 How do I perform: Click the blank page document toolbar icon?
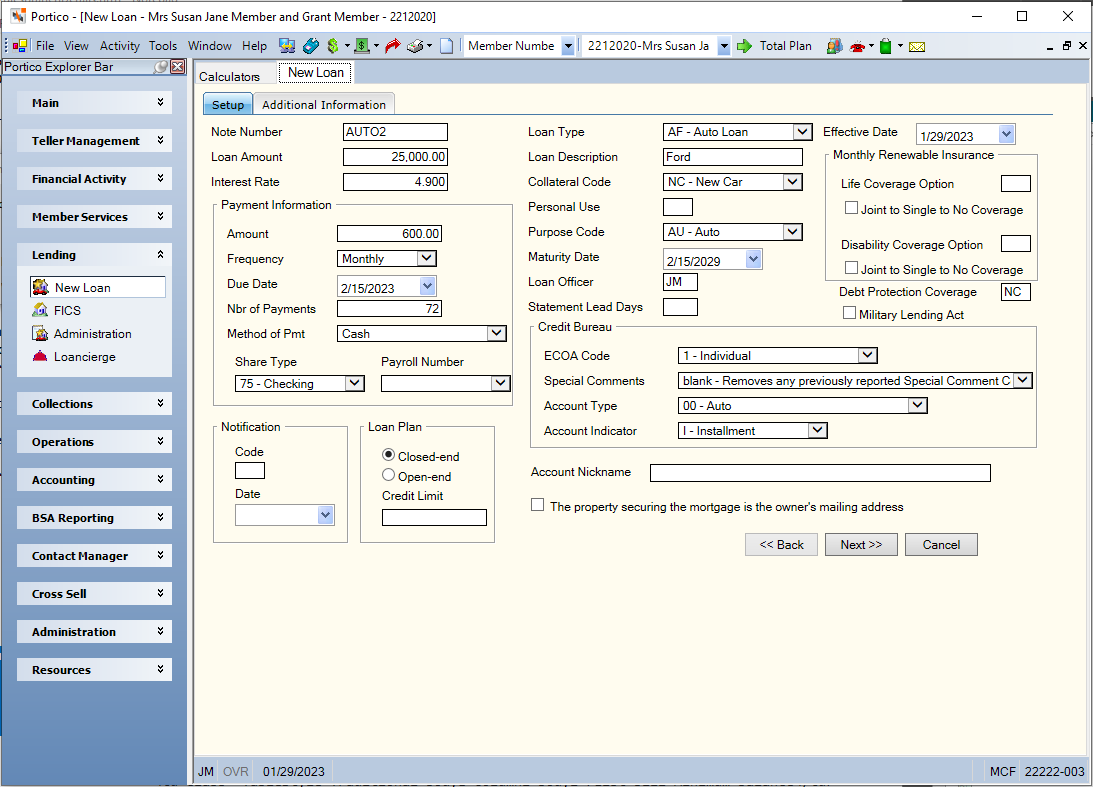click(x=447, y=46)
